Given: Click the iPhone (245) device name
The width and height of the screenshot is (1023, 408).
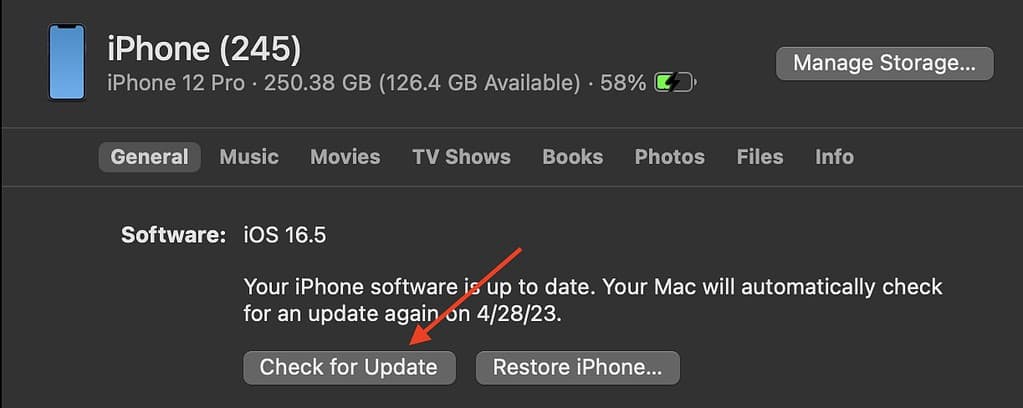Looking at the screenshot, I should [204, 48].
